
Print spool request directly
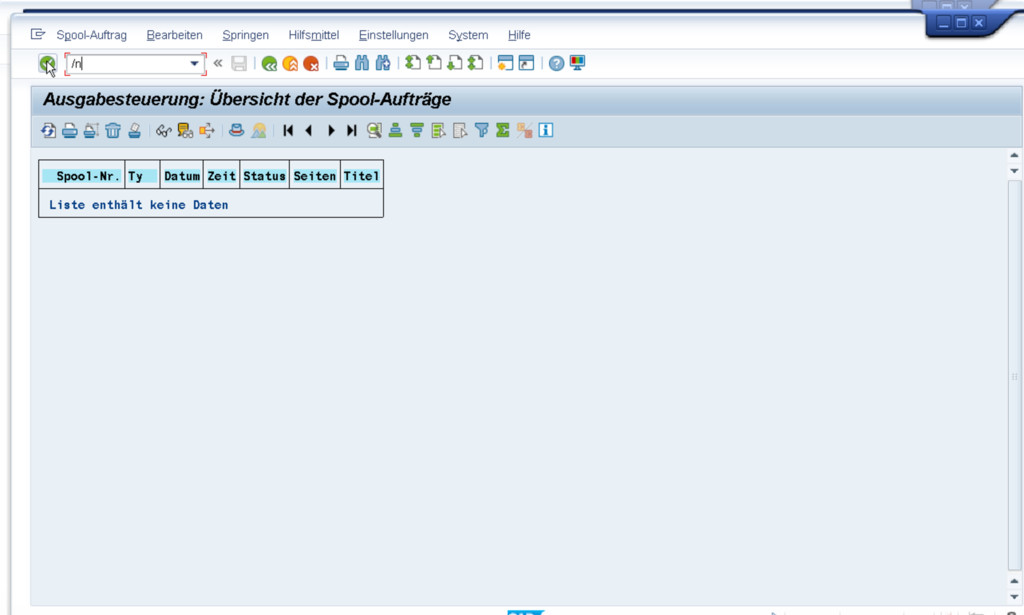click(70, 131)
